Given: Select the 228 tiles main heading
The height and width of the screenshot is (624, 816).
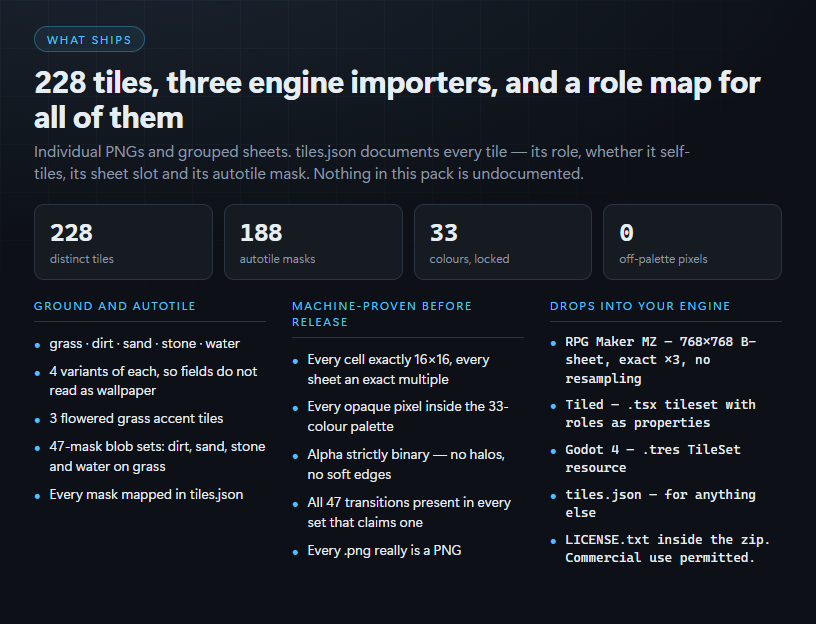Looking at the screenshot, I should [x=398, y=100].
